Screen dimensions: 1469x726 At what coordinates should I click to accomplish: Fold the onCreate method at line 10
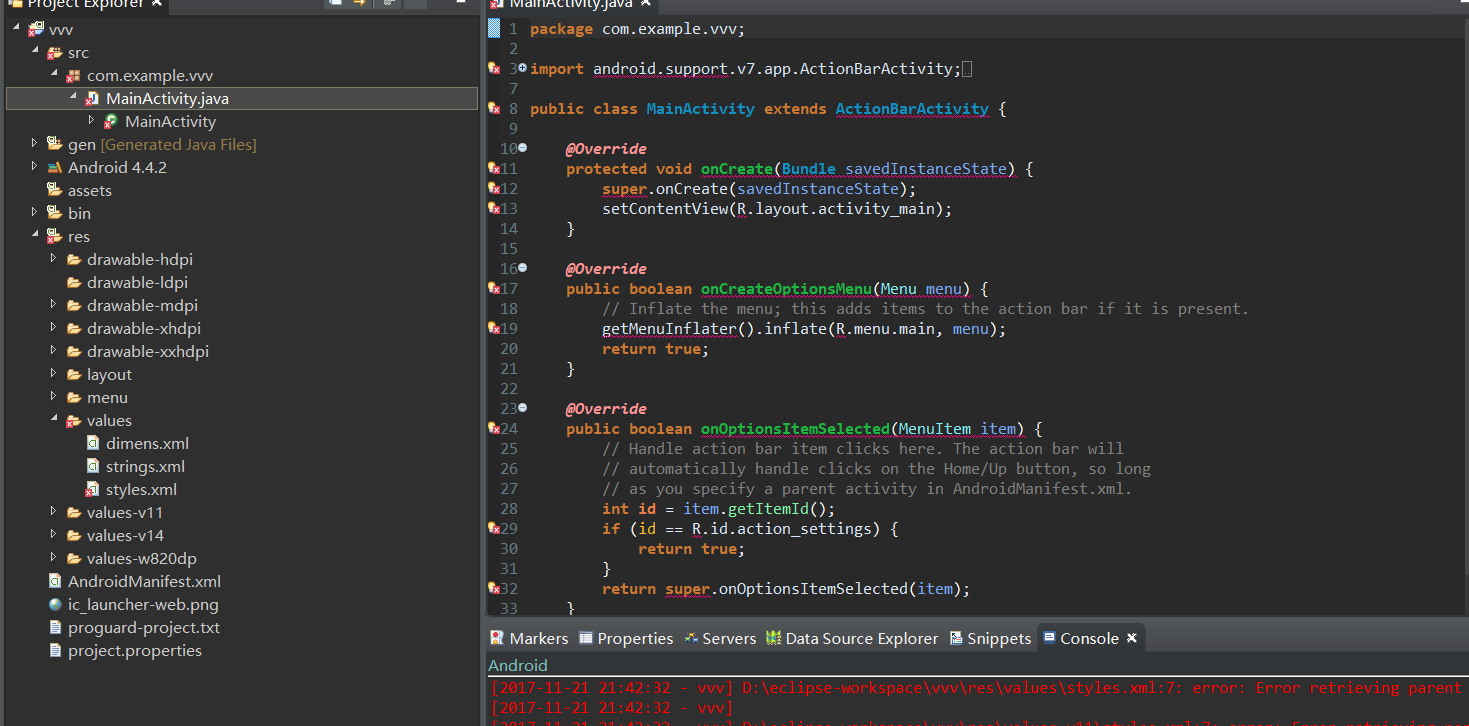[x=523, y=148]
